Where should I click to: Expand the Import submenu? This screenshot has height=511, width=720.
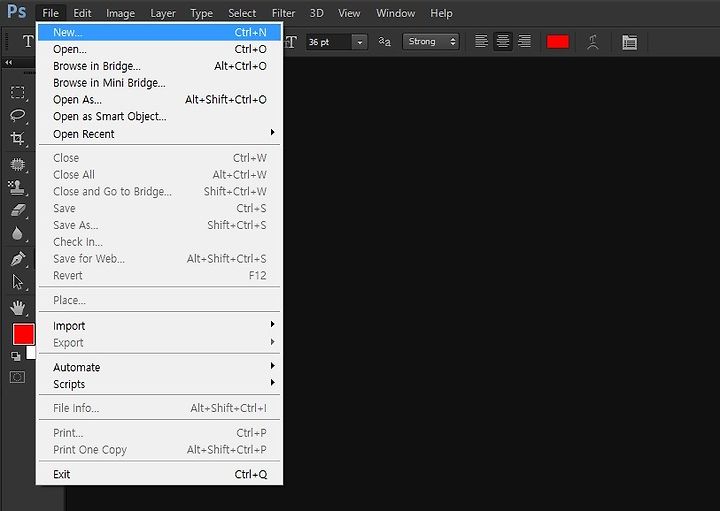point(272,325)
